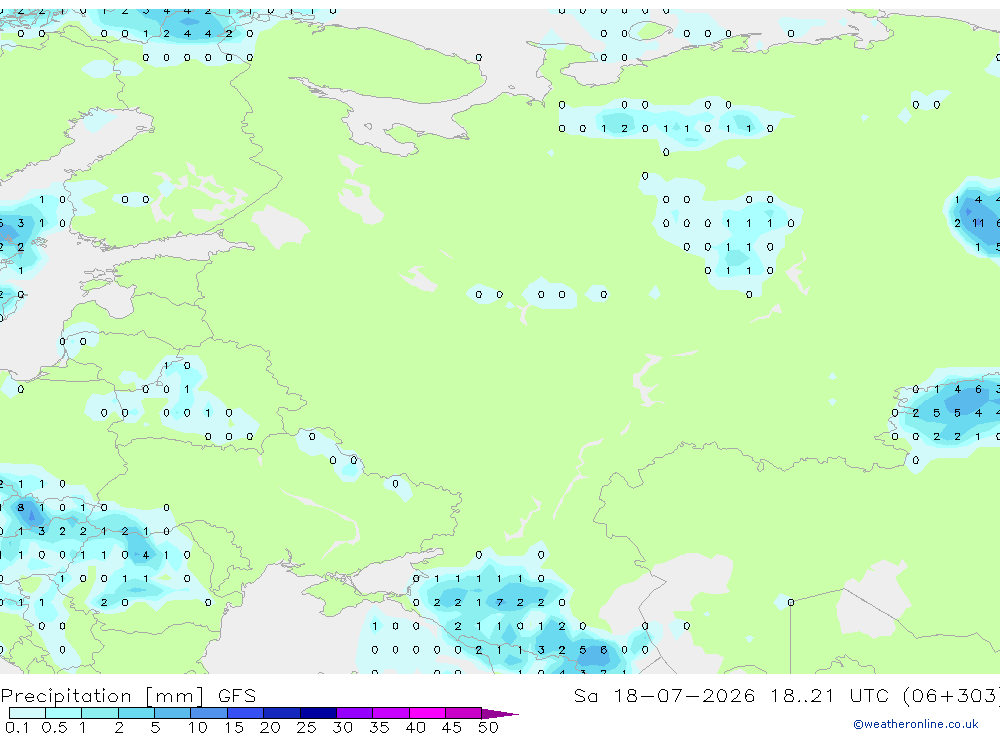
Task: Click the '8' precipitation value on map
Action: pos(20,508)
